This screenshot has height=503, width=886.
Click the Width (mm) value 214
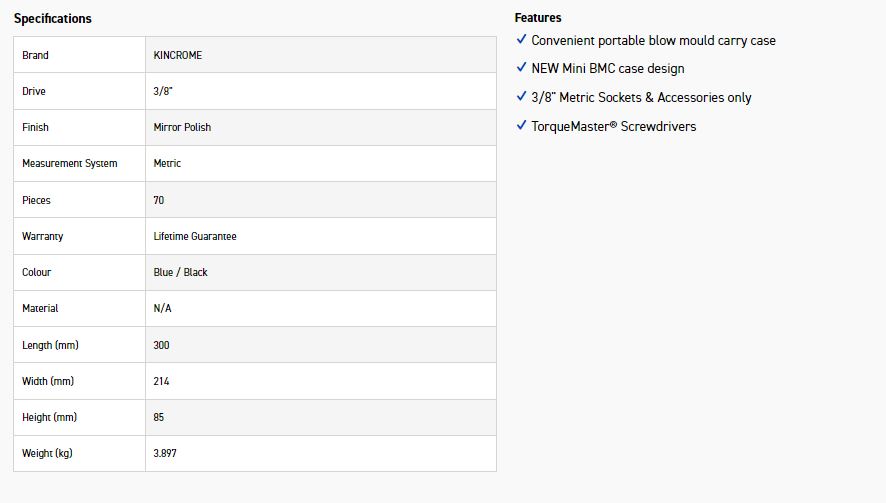coord(161,381)
